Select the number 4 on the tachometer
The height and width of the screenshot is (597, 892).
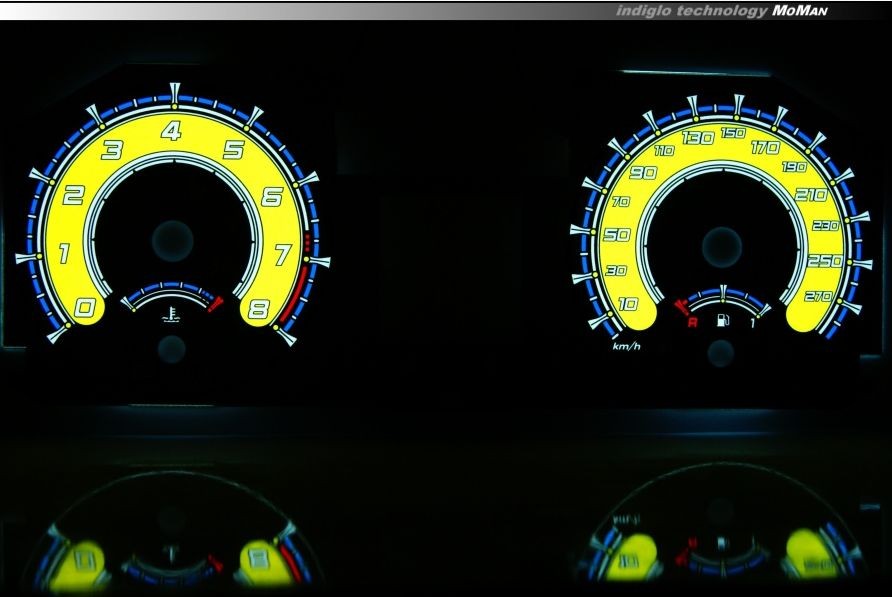point(173,131)
